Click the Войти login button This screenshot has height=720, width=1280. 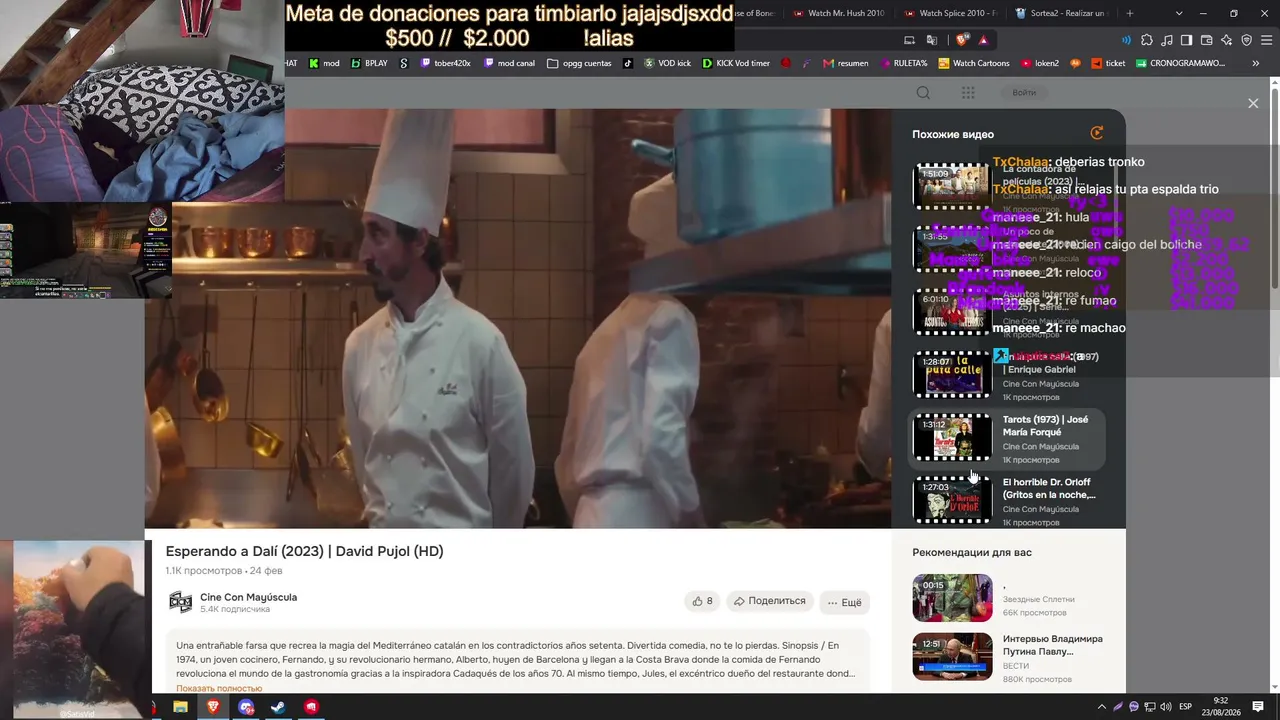[x=1024, y=92]
